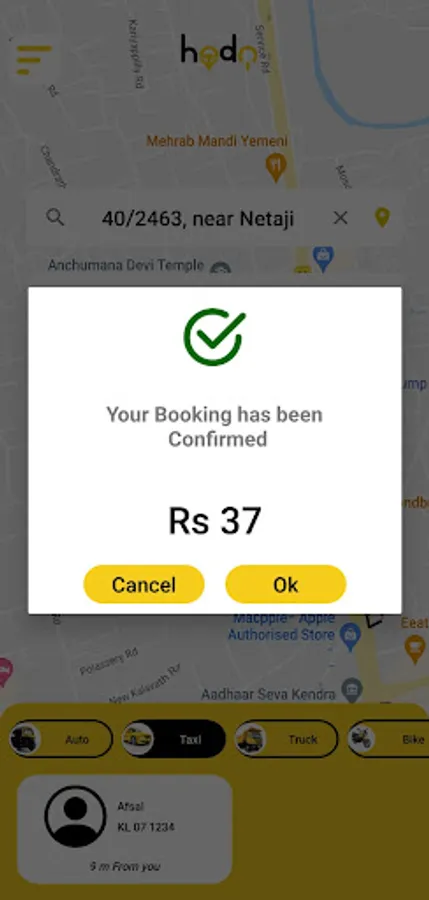Click the search magnifier icon
Screen dimensions: 429x900
55,218
